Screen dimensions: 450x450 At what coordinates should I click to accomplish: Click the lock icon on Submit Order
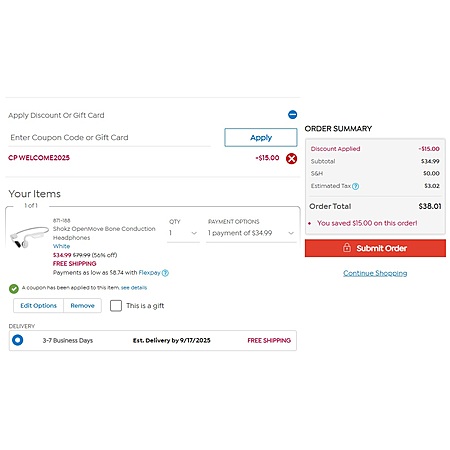tap(347, 248)
